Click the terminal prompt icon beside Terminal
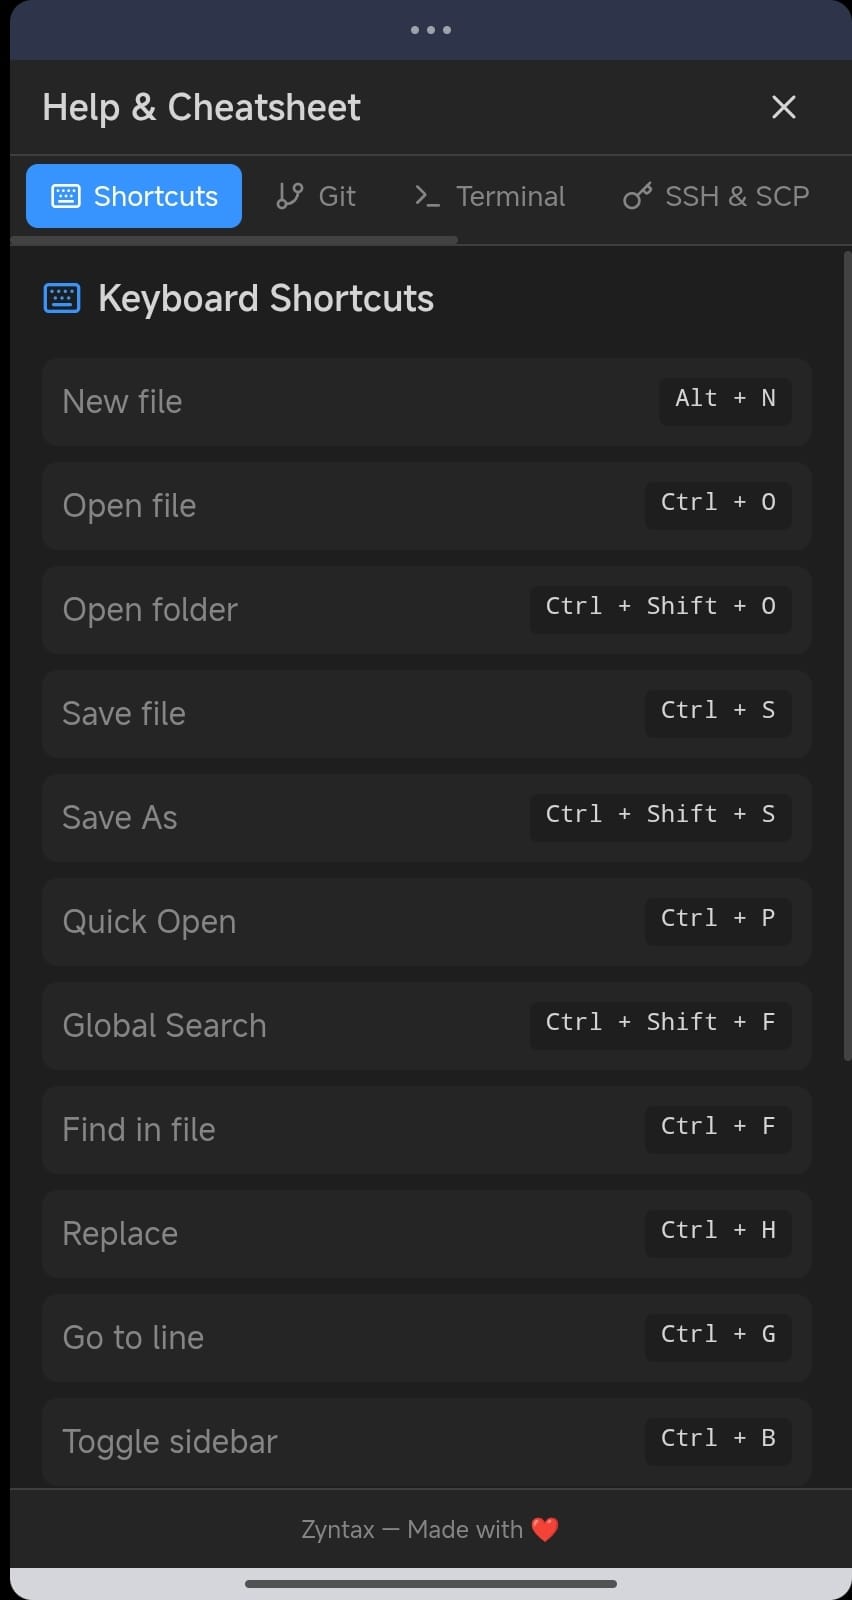The width and height of the screenshot is (852, 1600). coord(426,196)
